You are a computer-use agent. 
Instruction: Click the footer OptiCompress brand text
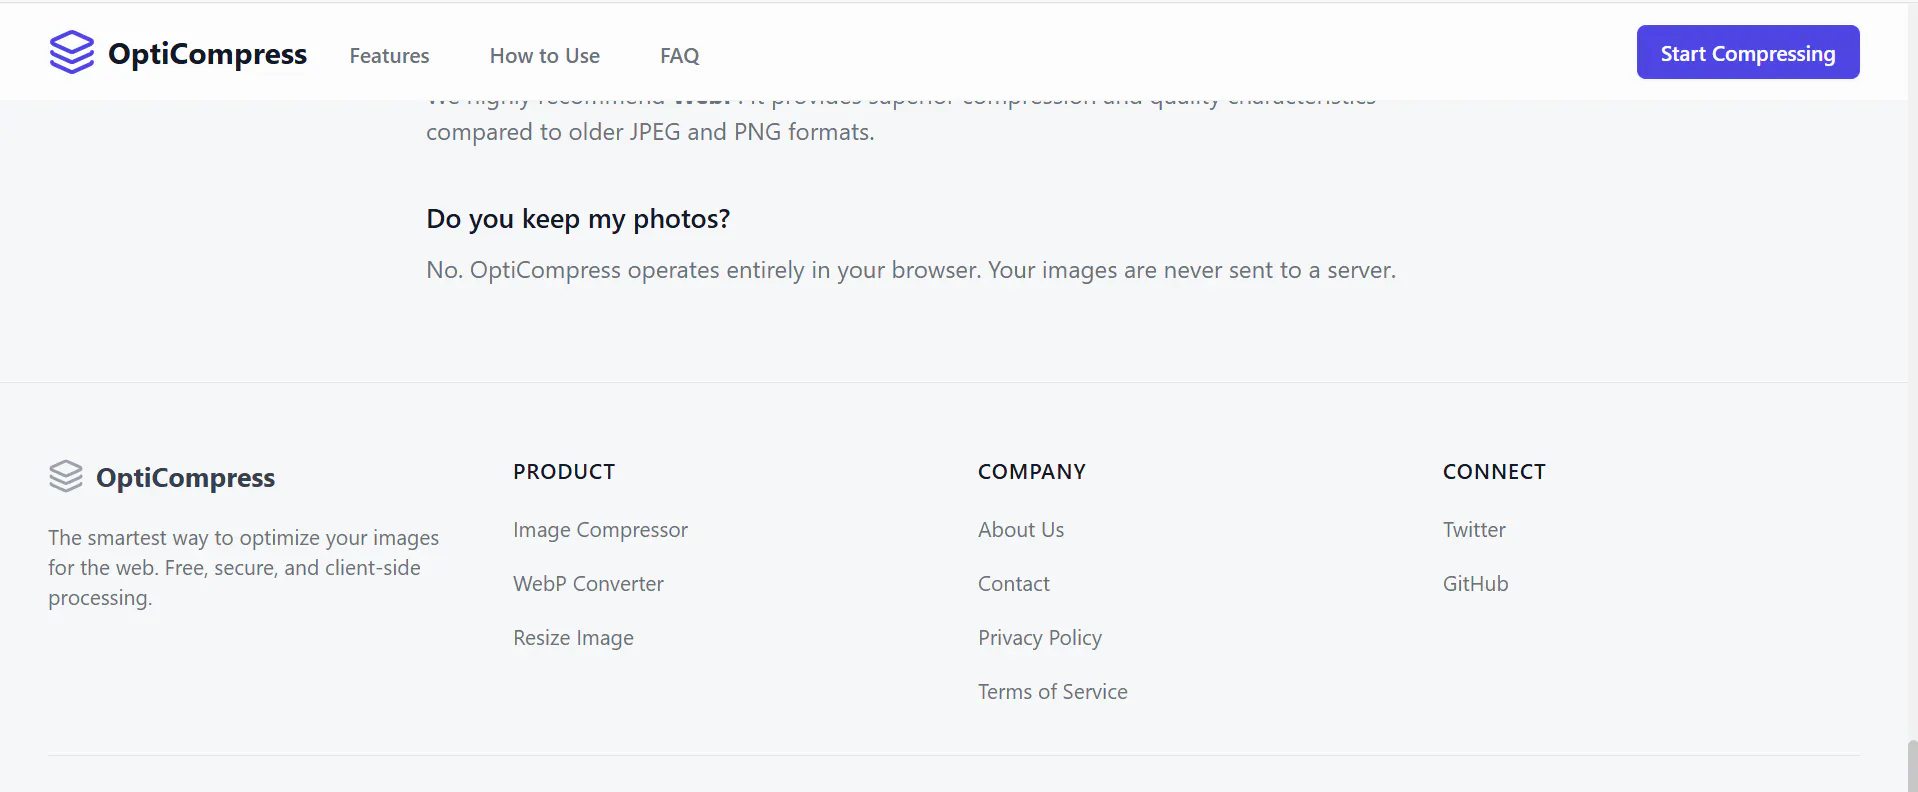[x=185, y=478]
